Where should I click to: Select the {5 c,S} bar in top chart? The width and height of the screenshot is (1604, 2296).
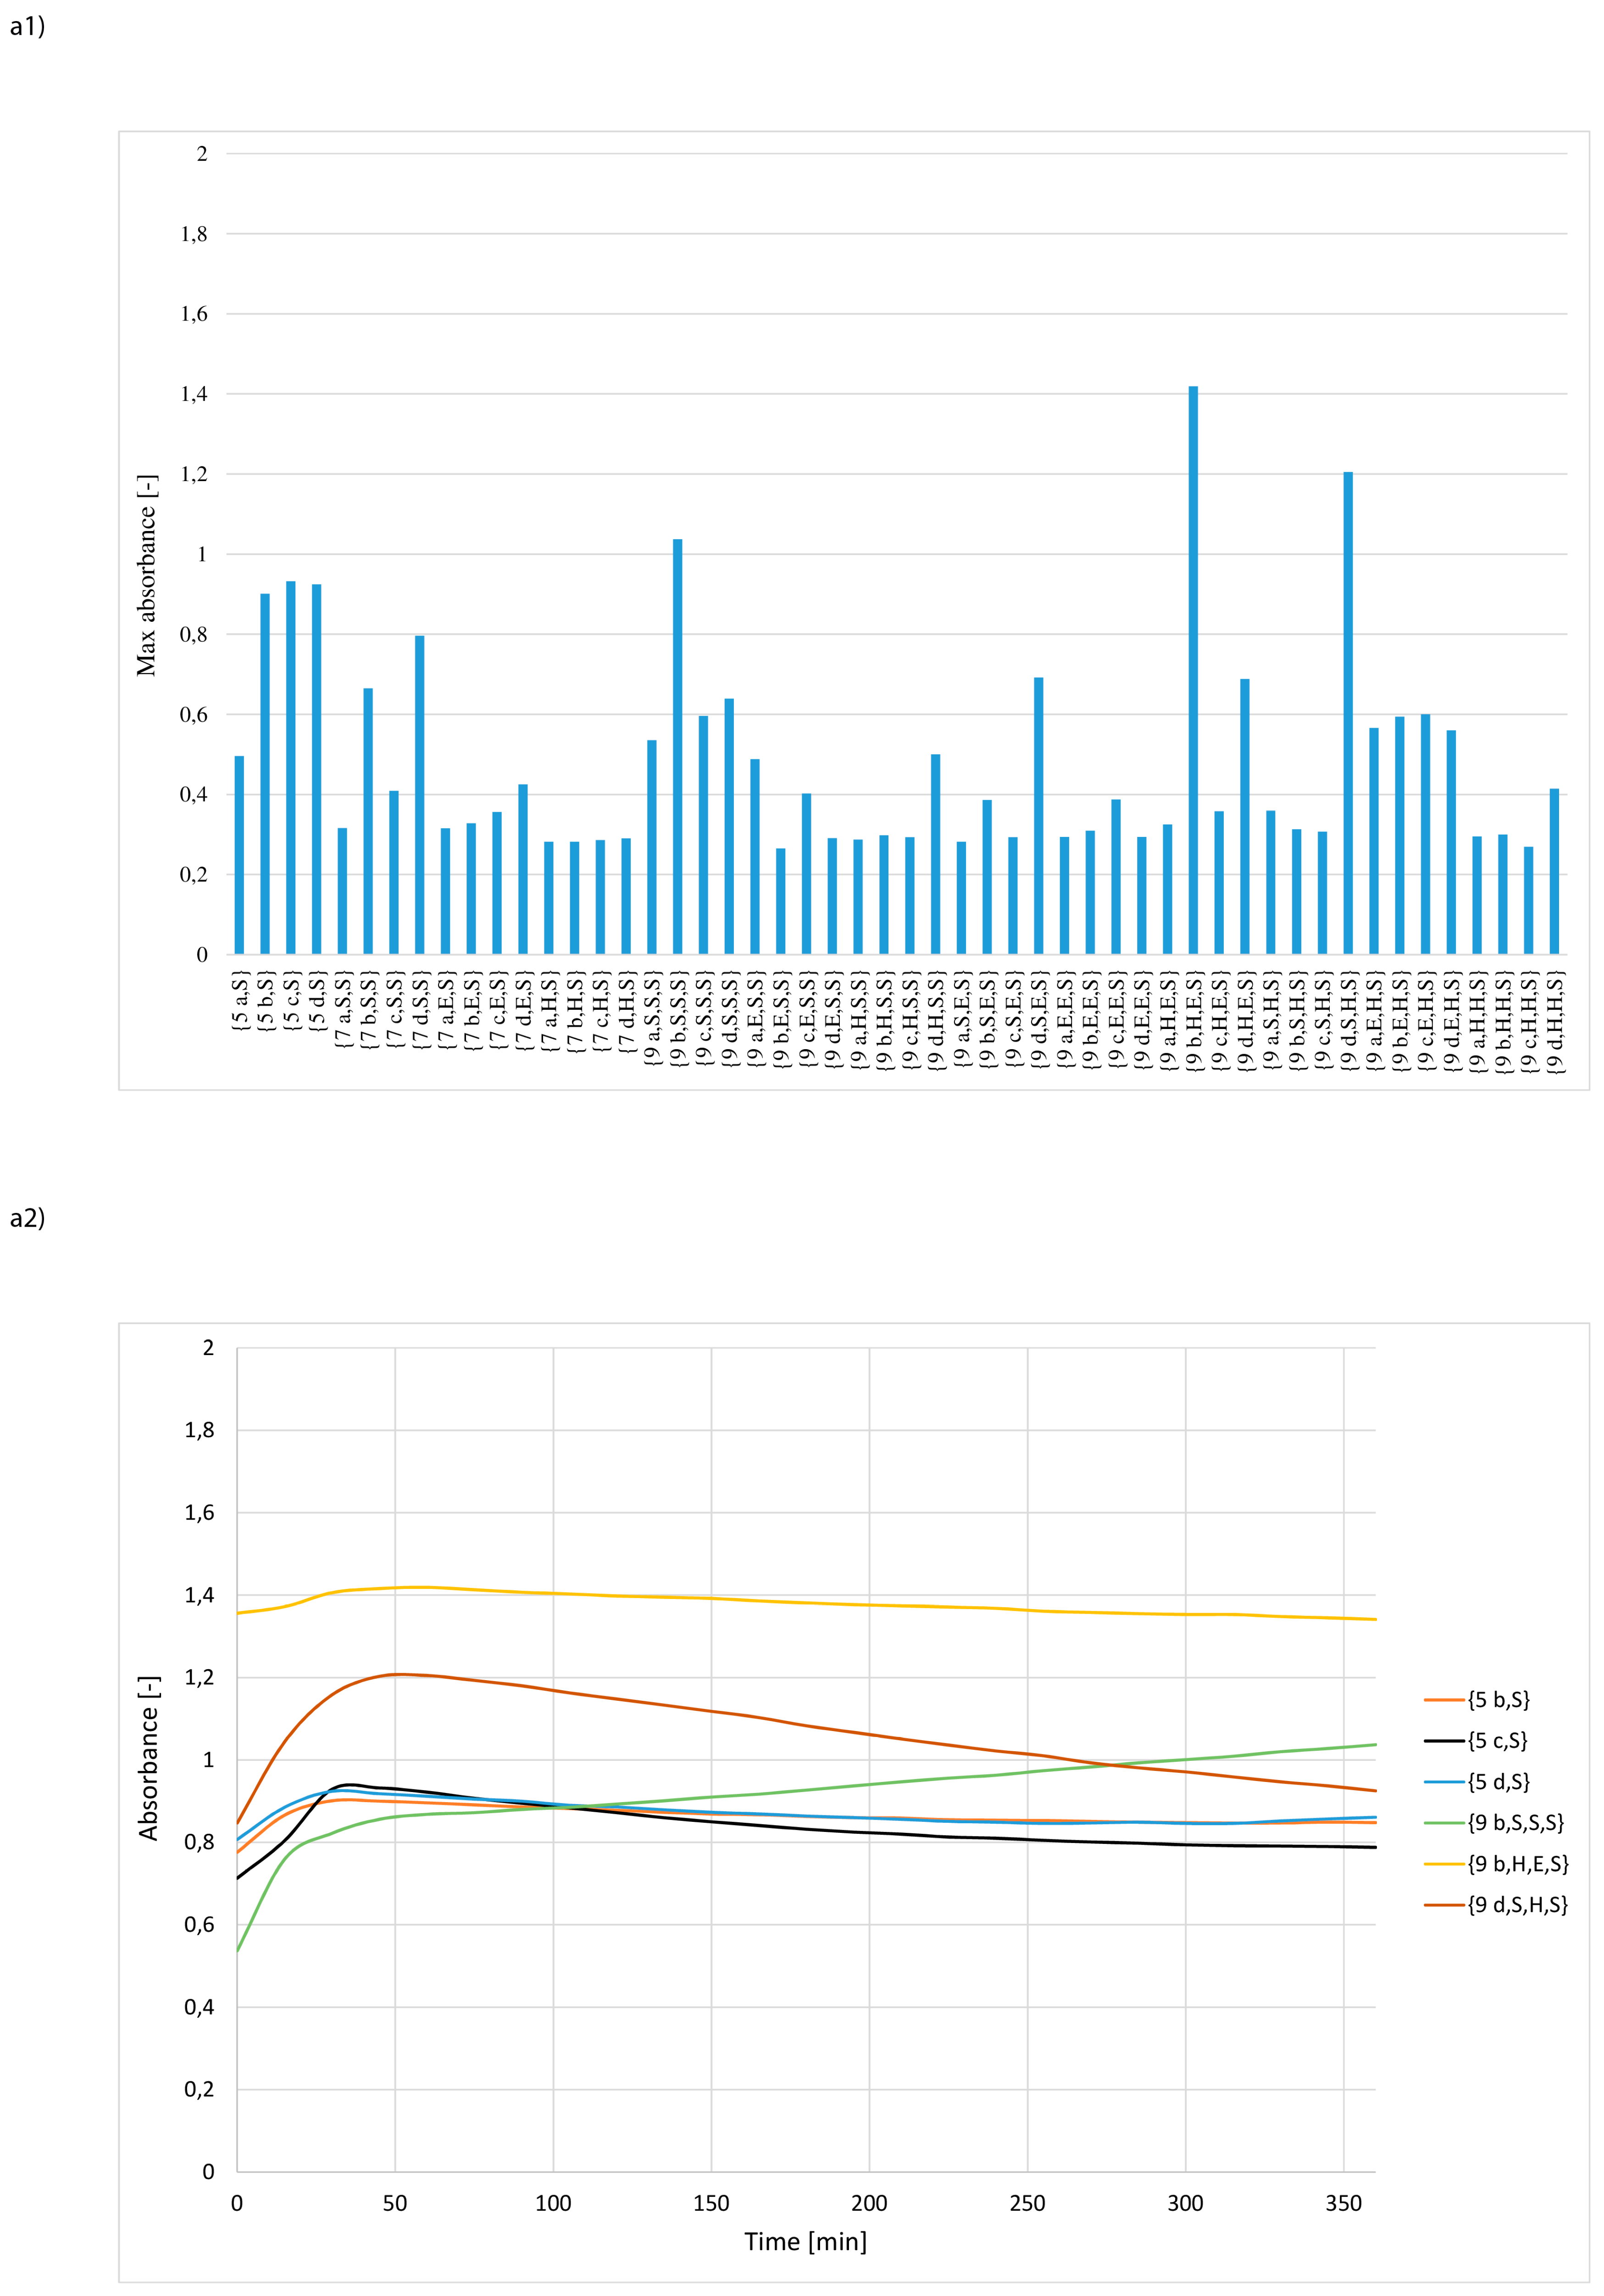click(291, 767)
